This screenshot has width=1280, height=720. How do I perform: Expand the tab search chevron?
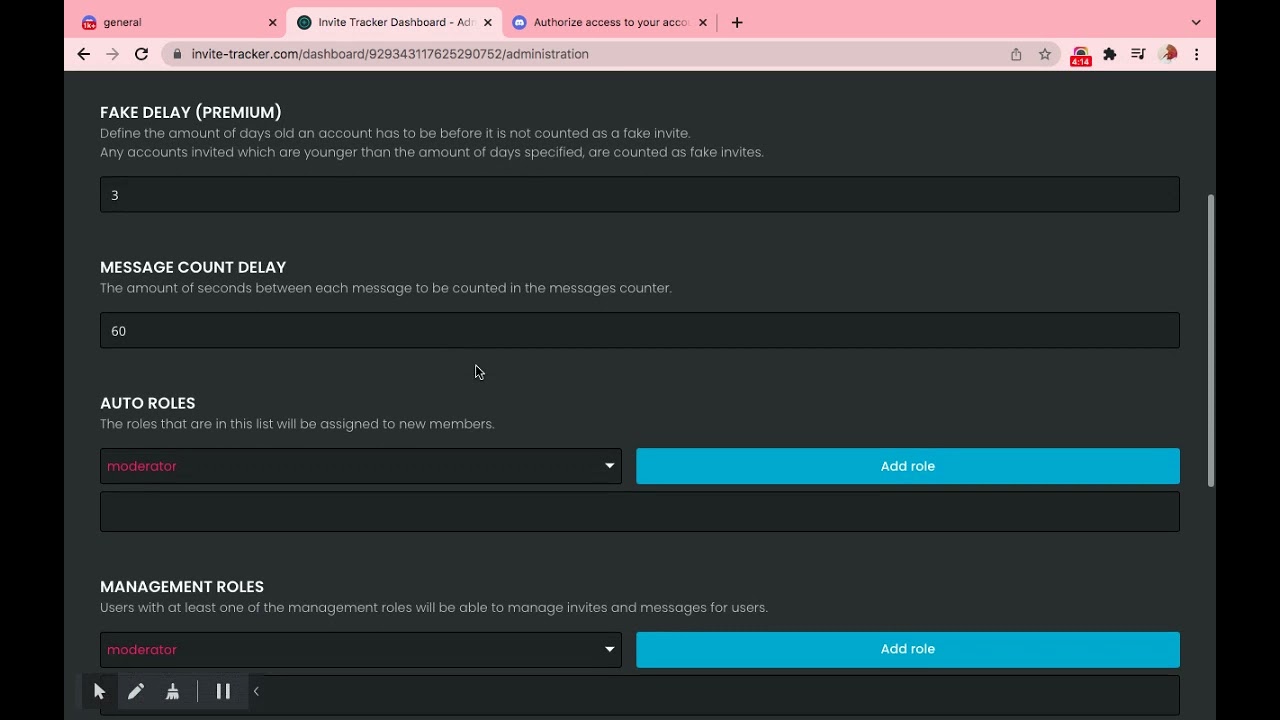click(x=1196, y=22)
